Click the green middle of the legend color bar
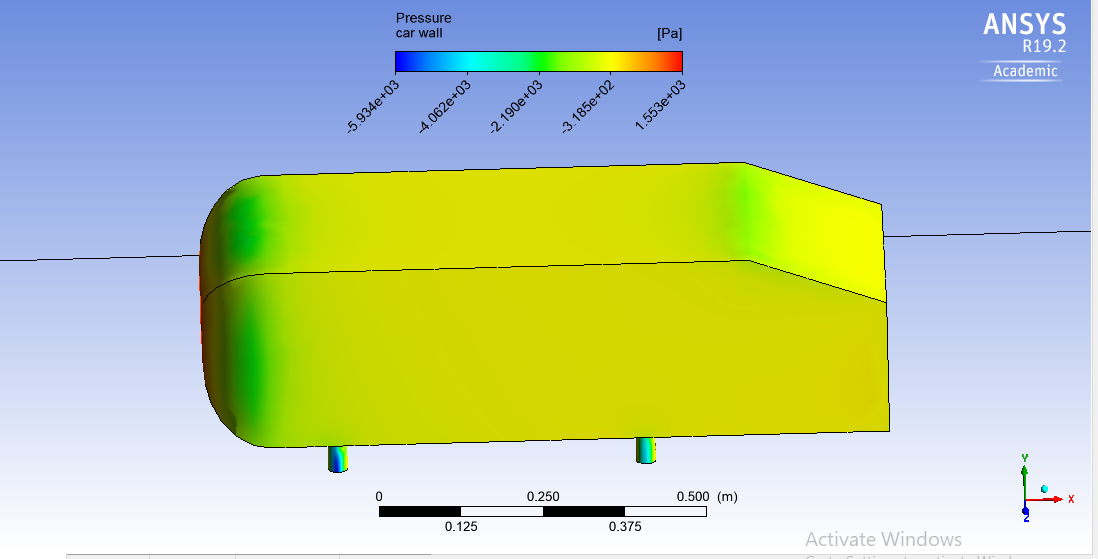The image size is (1098, 559). tap(538, 62)
